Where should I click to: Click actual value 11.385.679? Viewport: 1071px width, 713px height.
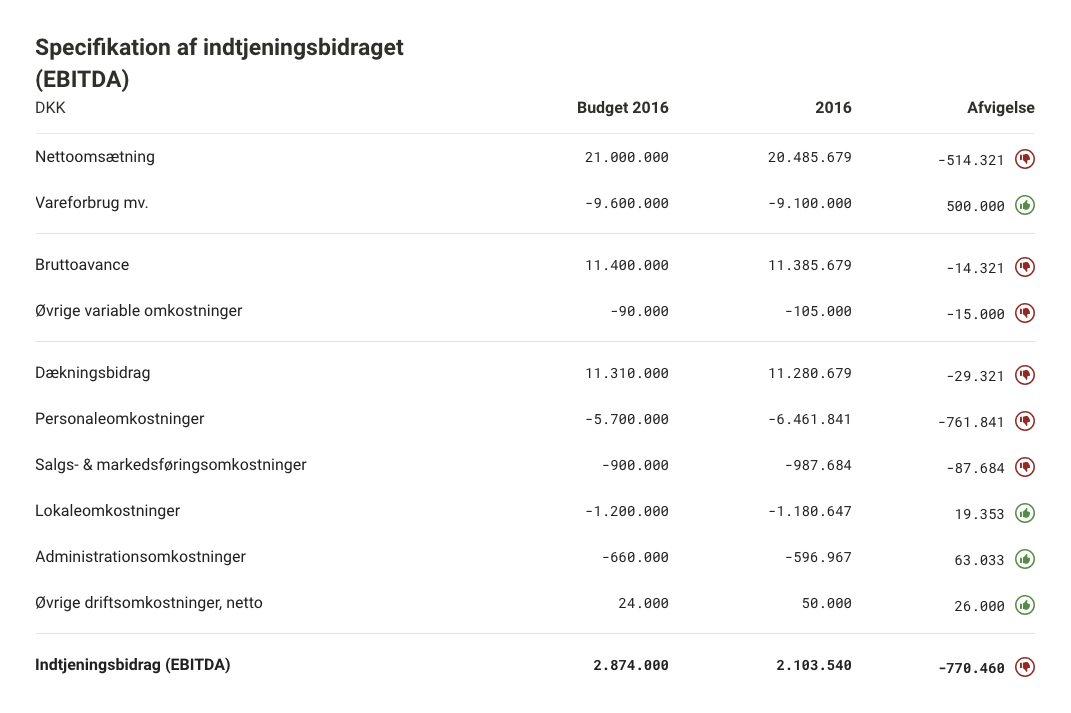click(x=809, y=265)
